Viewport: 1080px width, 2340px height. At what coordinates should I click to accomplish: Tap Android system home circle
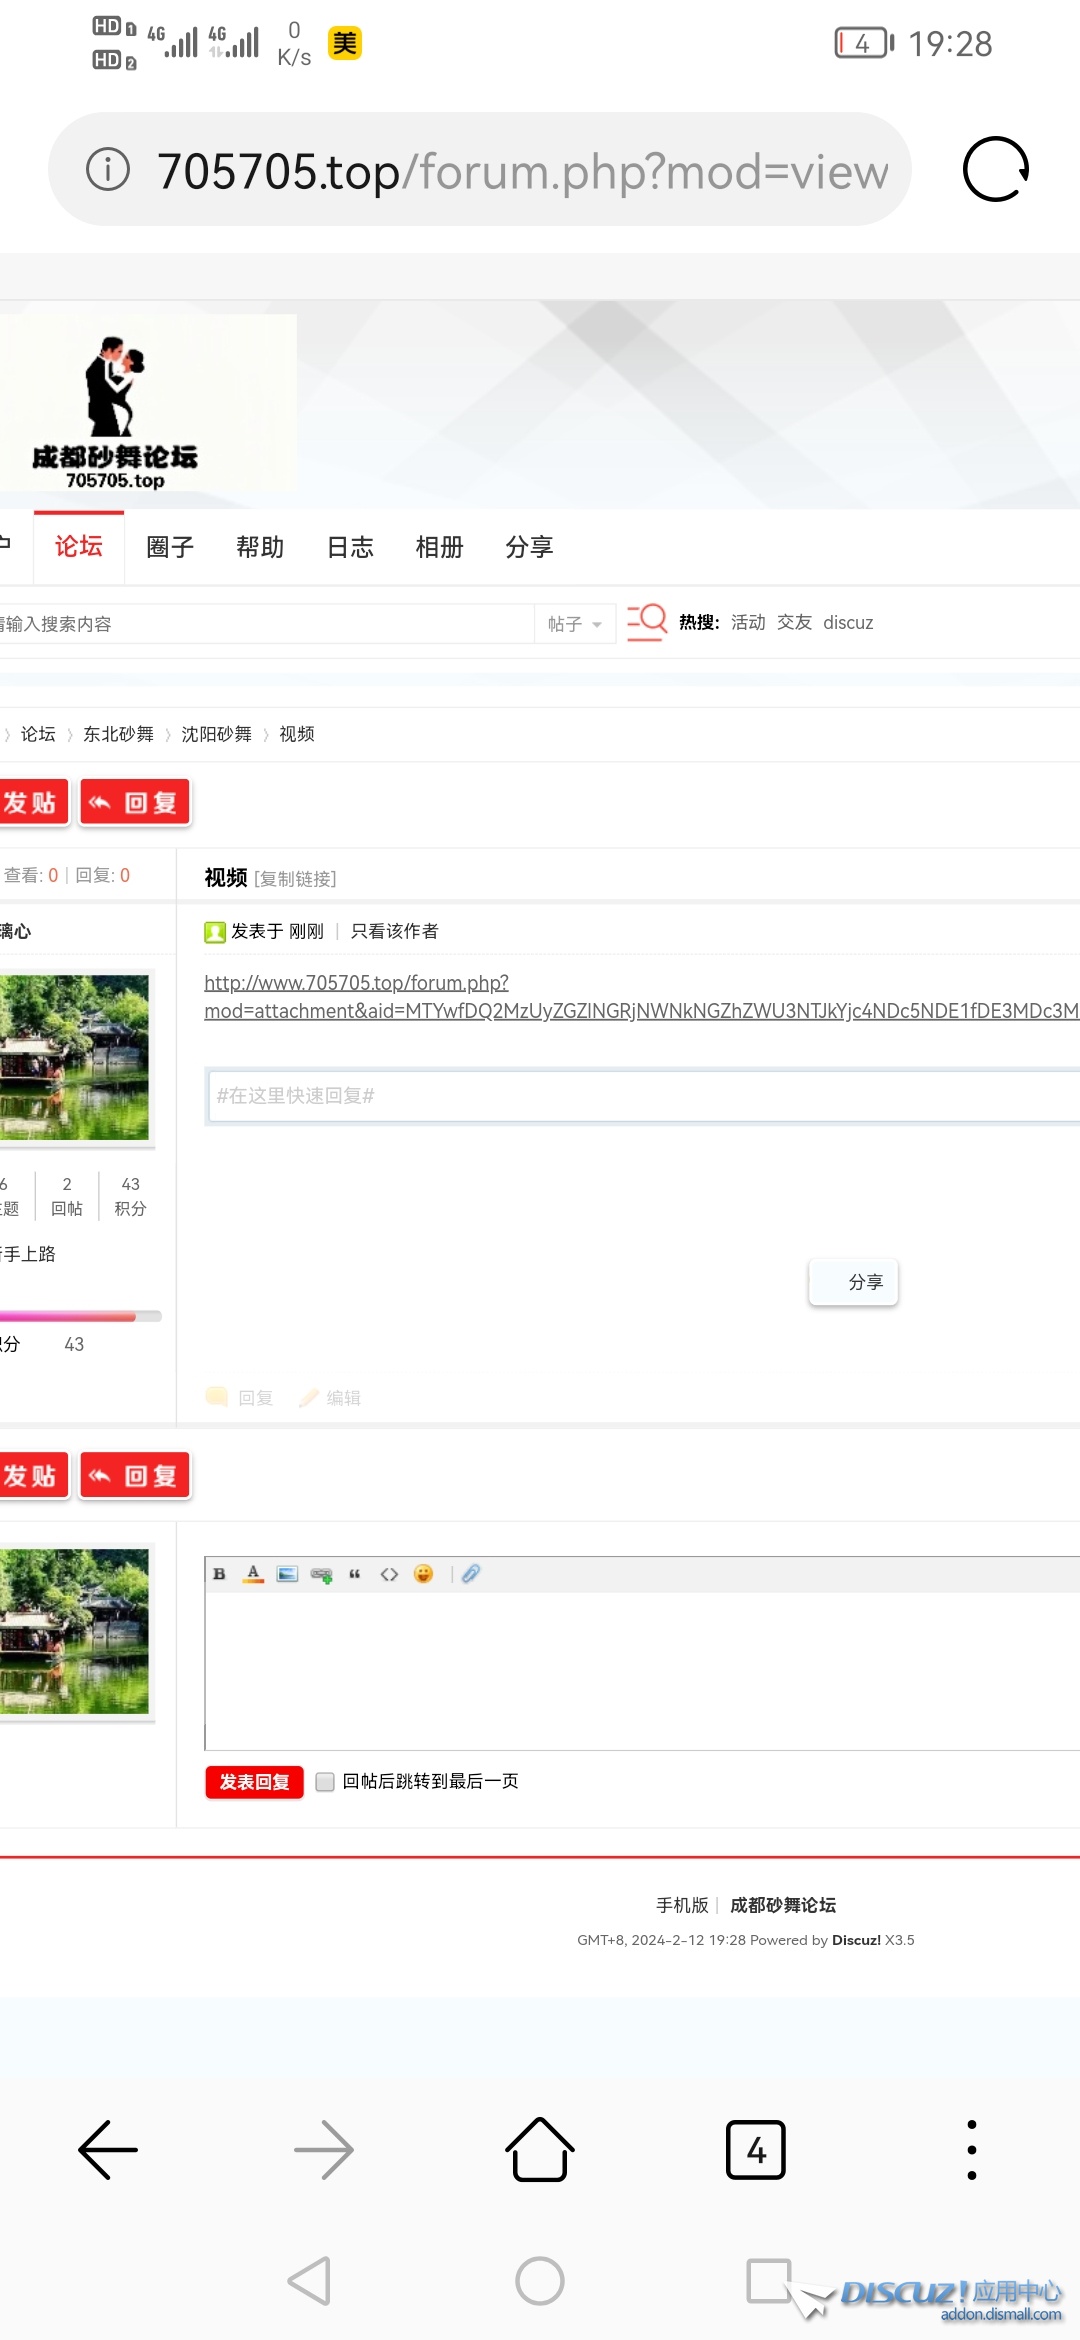tap(540, 2281)
